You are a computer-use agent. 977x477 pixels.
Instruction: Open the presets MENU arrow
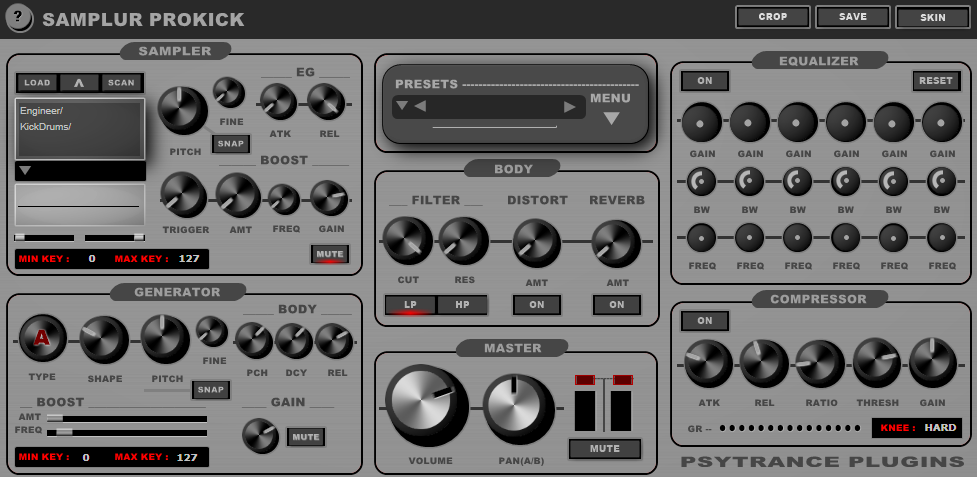pos(611,118)
